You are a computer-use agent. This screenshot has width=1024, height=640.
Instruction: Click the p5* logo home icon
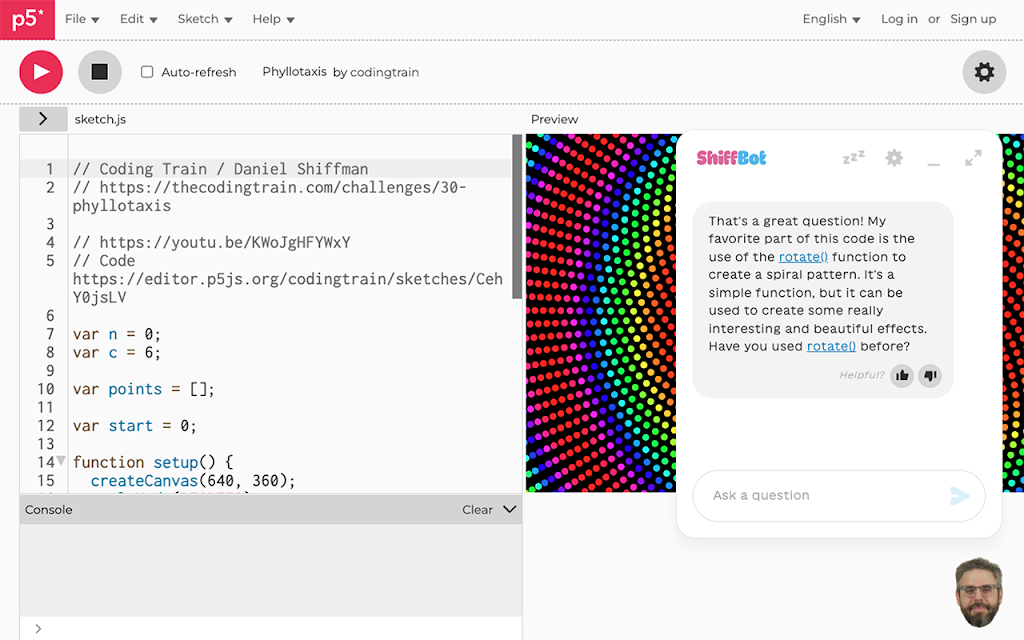[x=27, y=20]
